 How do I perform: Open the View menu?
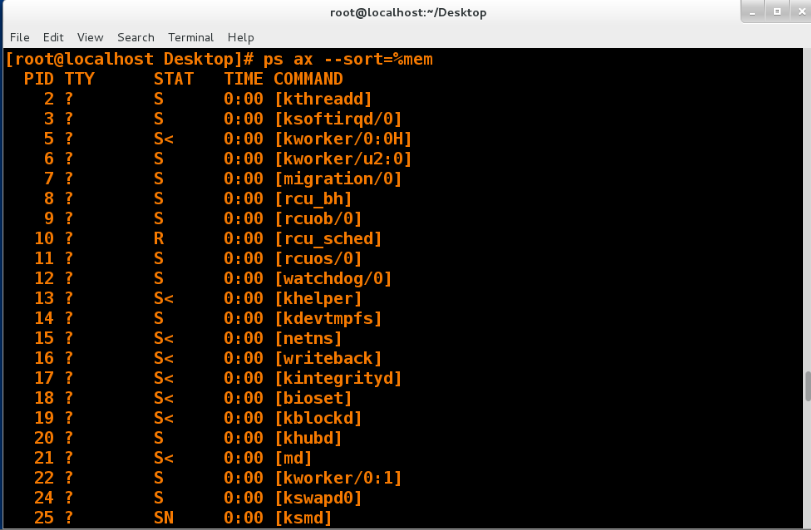pos(90,37)
